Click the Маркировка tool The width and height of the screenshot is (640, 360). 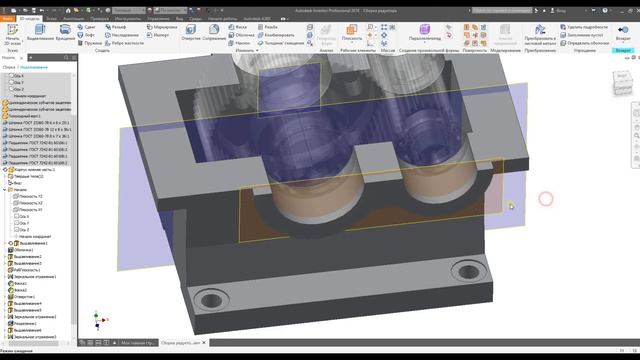tap(162, 27)
